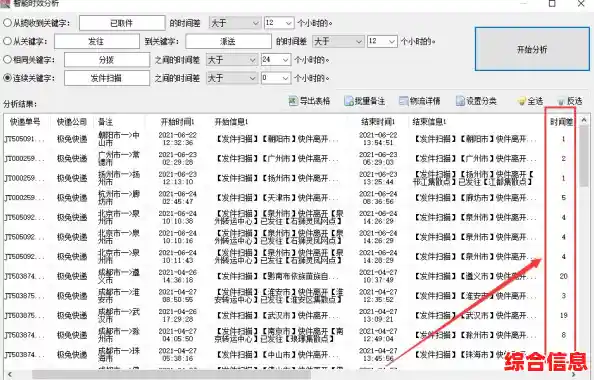Click start time 2021-06-23 02:29:28

pyautogui.click(x=178, y=158)
